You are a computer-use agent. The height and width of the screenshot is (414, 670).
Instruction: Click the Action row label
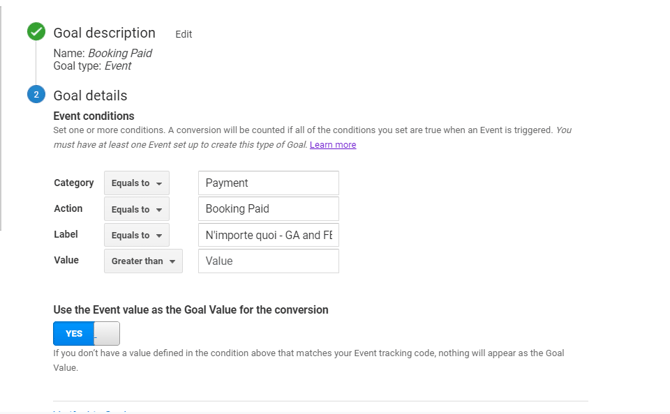[68, 209]
